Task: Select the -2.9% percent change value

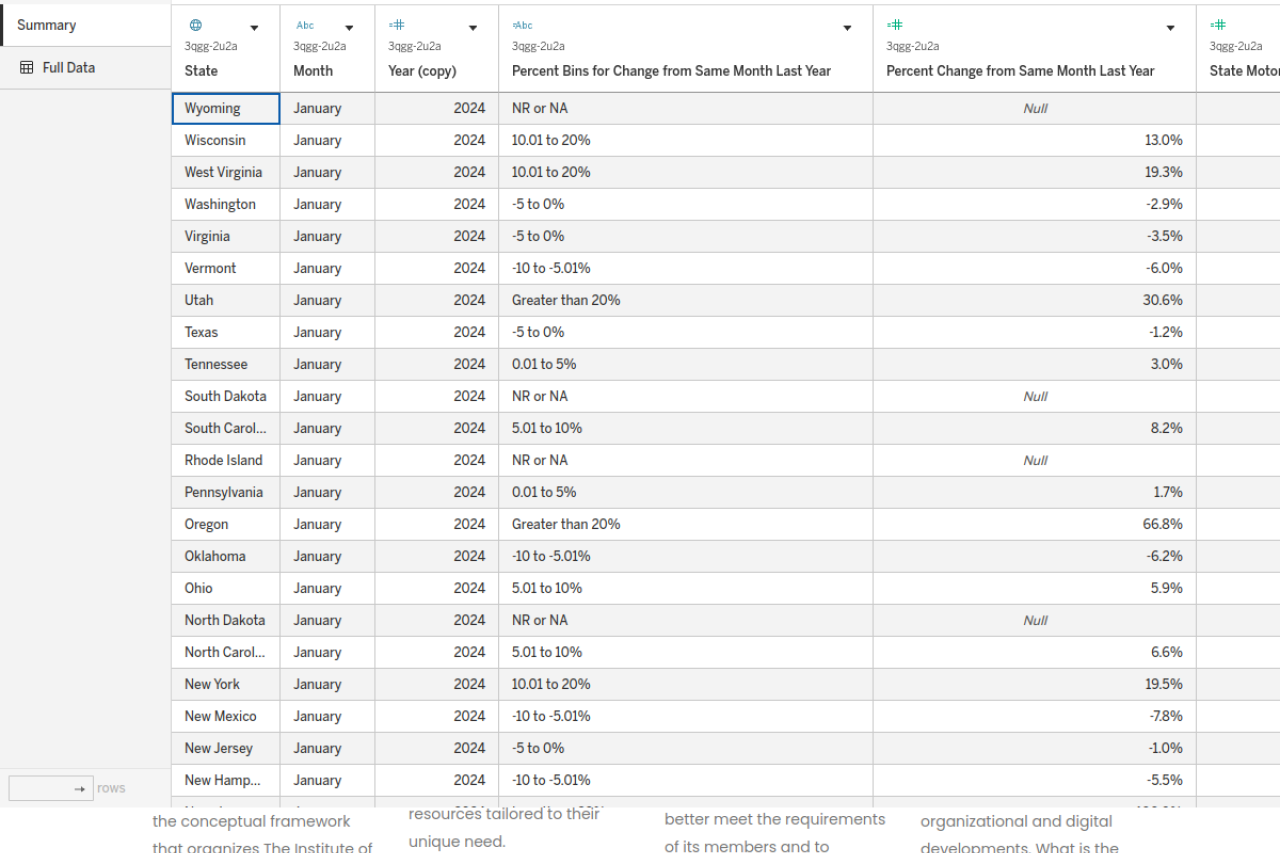Action: [x=1164, y=204]
